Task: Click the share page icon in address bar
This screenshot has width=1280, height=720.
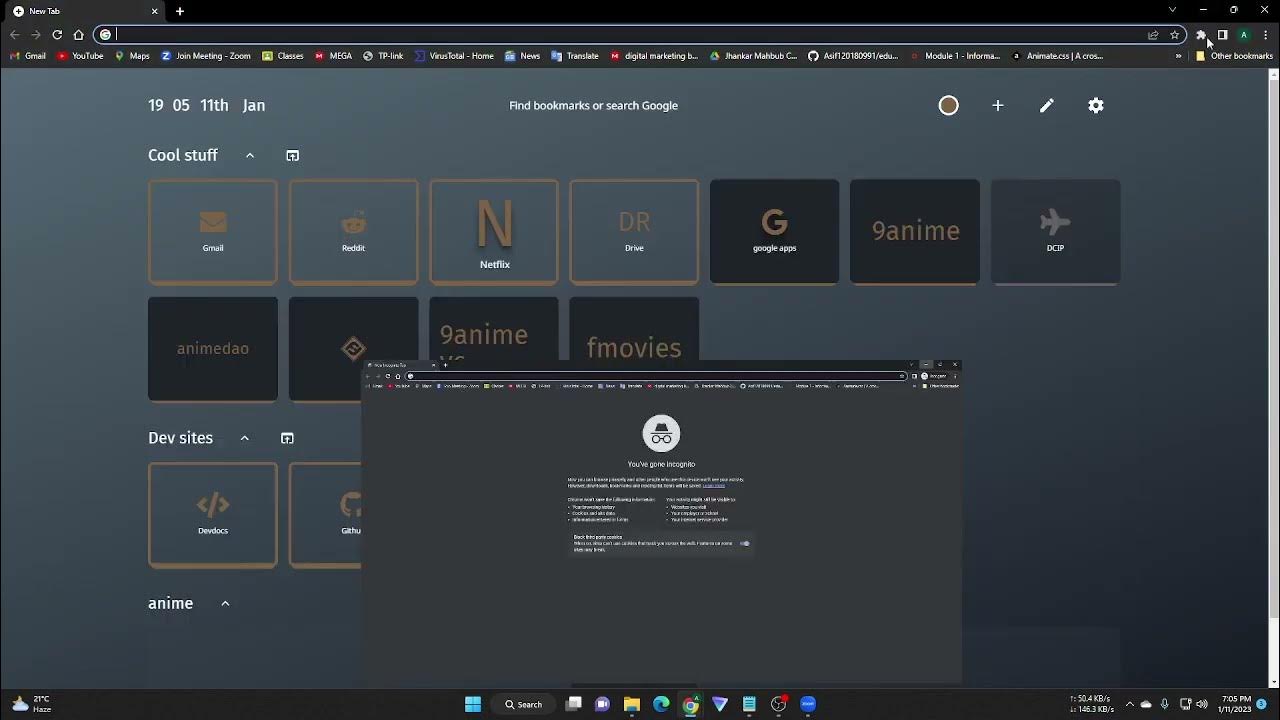Action: 1153,35
